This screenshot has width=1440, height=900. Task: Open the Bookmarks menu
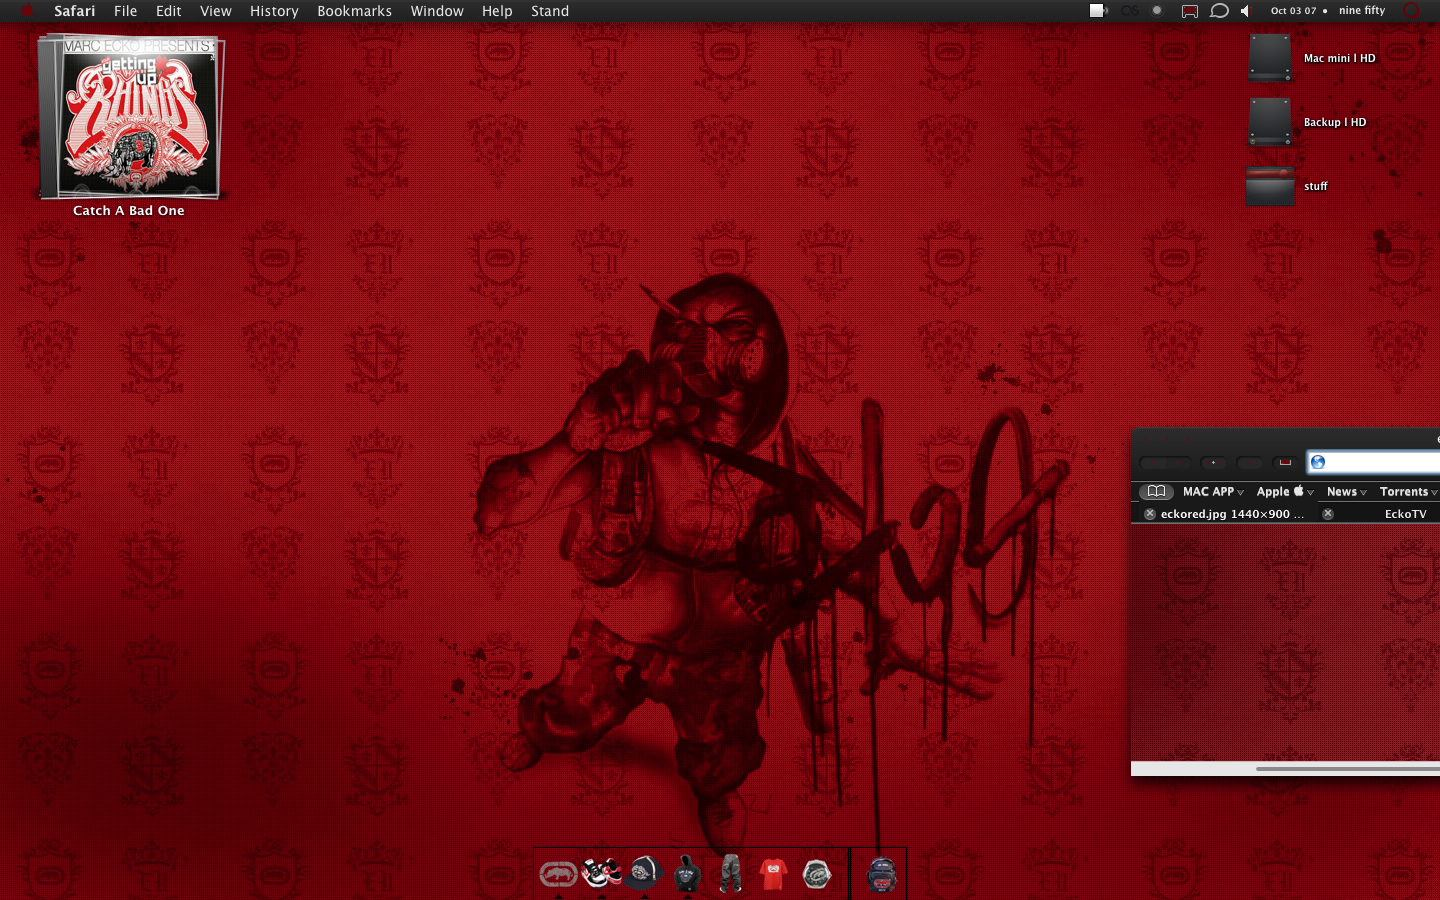coord(354,11)
